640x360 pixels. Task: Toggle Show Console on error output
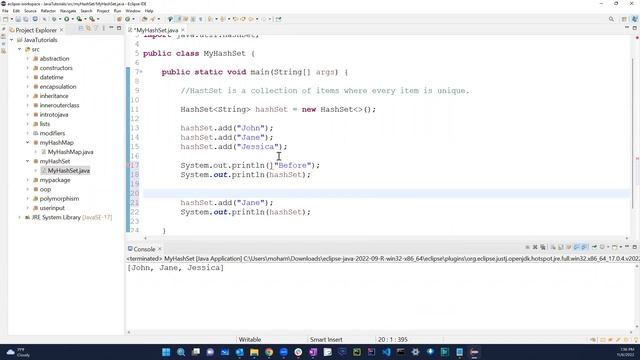click(x=584, y=247)
